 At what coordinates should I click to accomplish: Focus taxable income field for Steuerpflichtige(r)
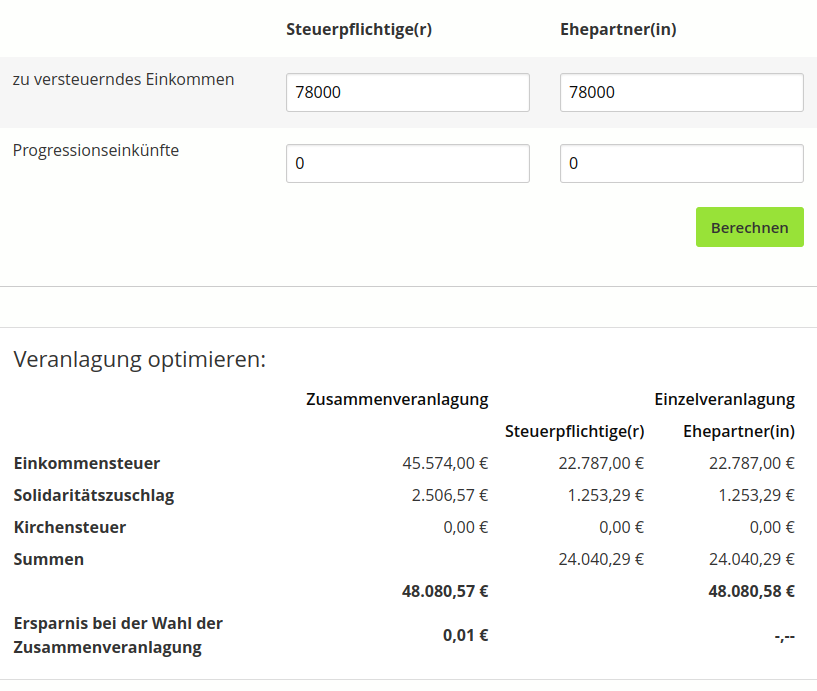(407, 93)
